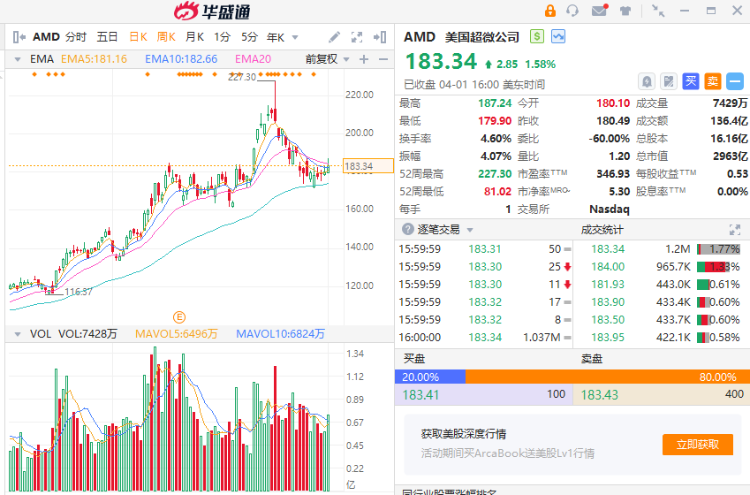
Task: Click the orange Sell (卖) button
Action: coord(713,81)
